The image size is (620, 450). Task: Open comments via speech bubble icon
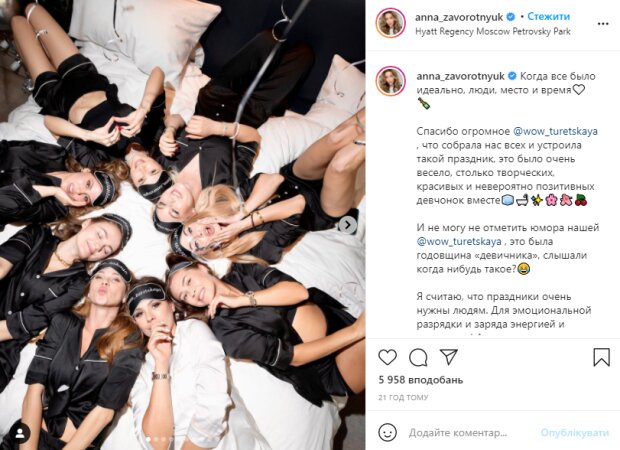click(418, 357)
